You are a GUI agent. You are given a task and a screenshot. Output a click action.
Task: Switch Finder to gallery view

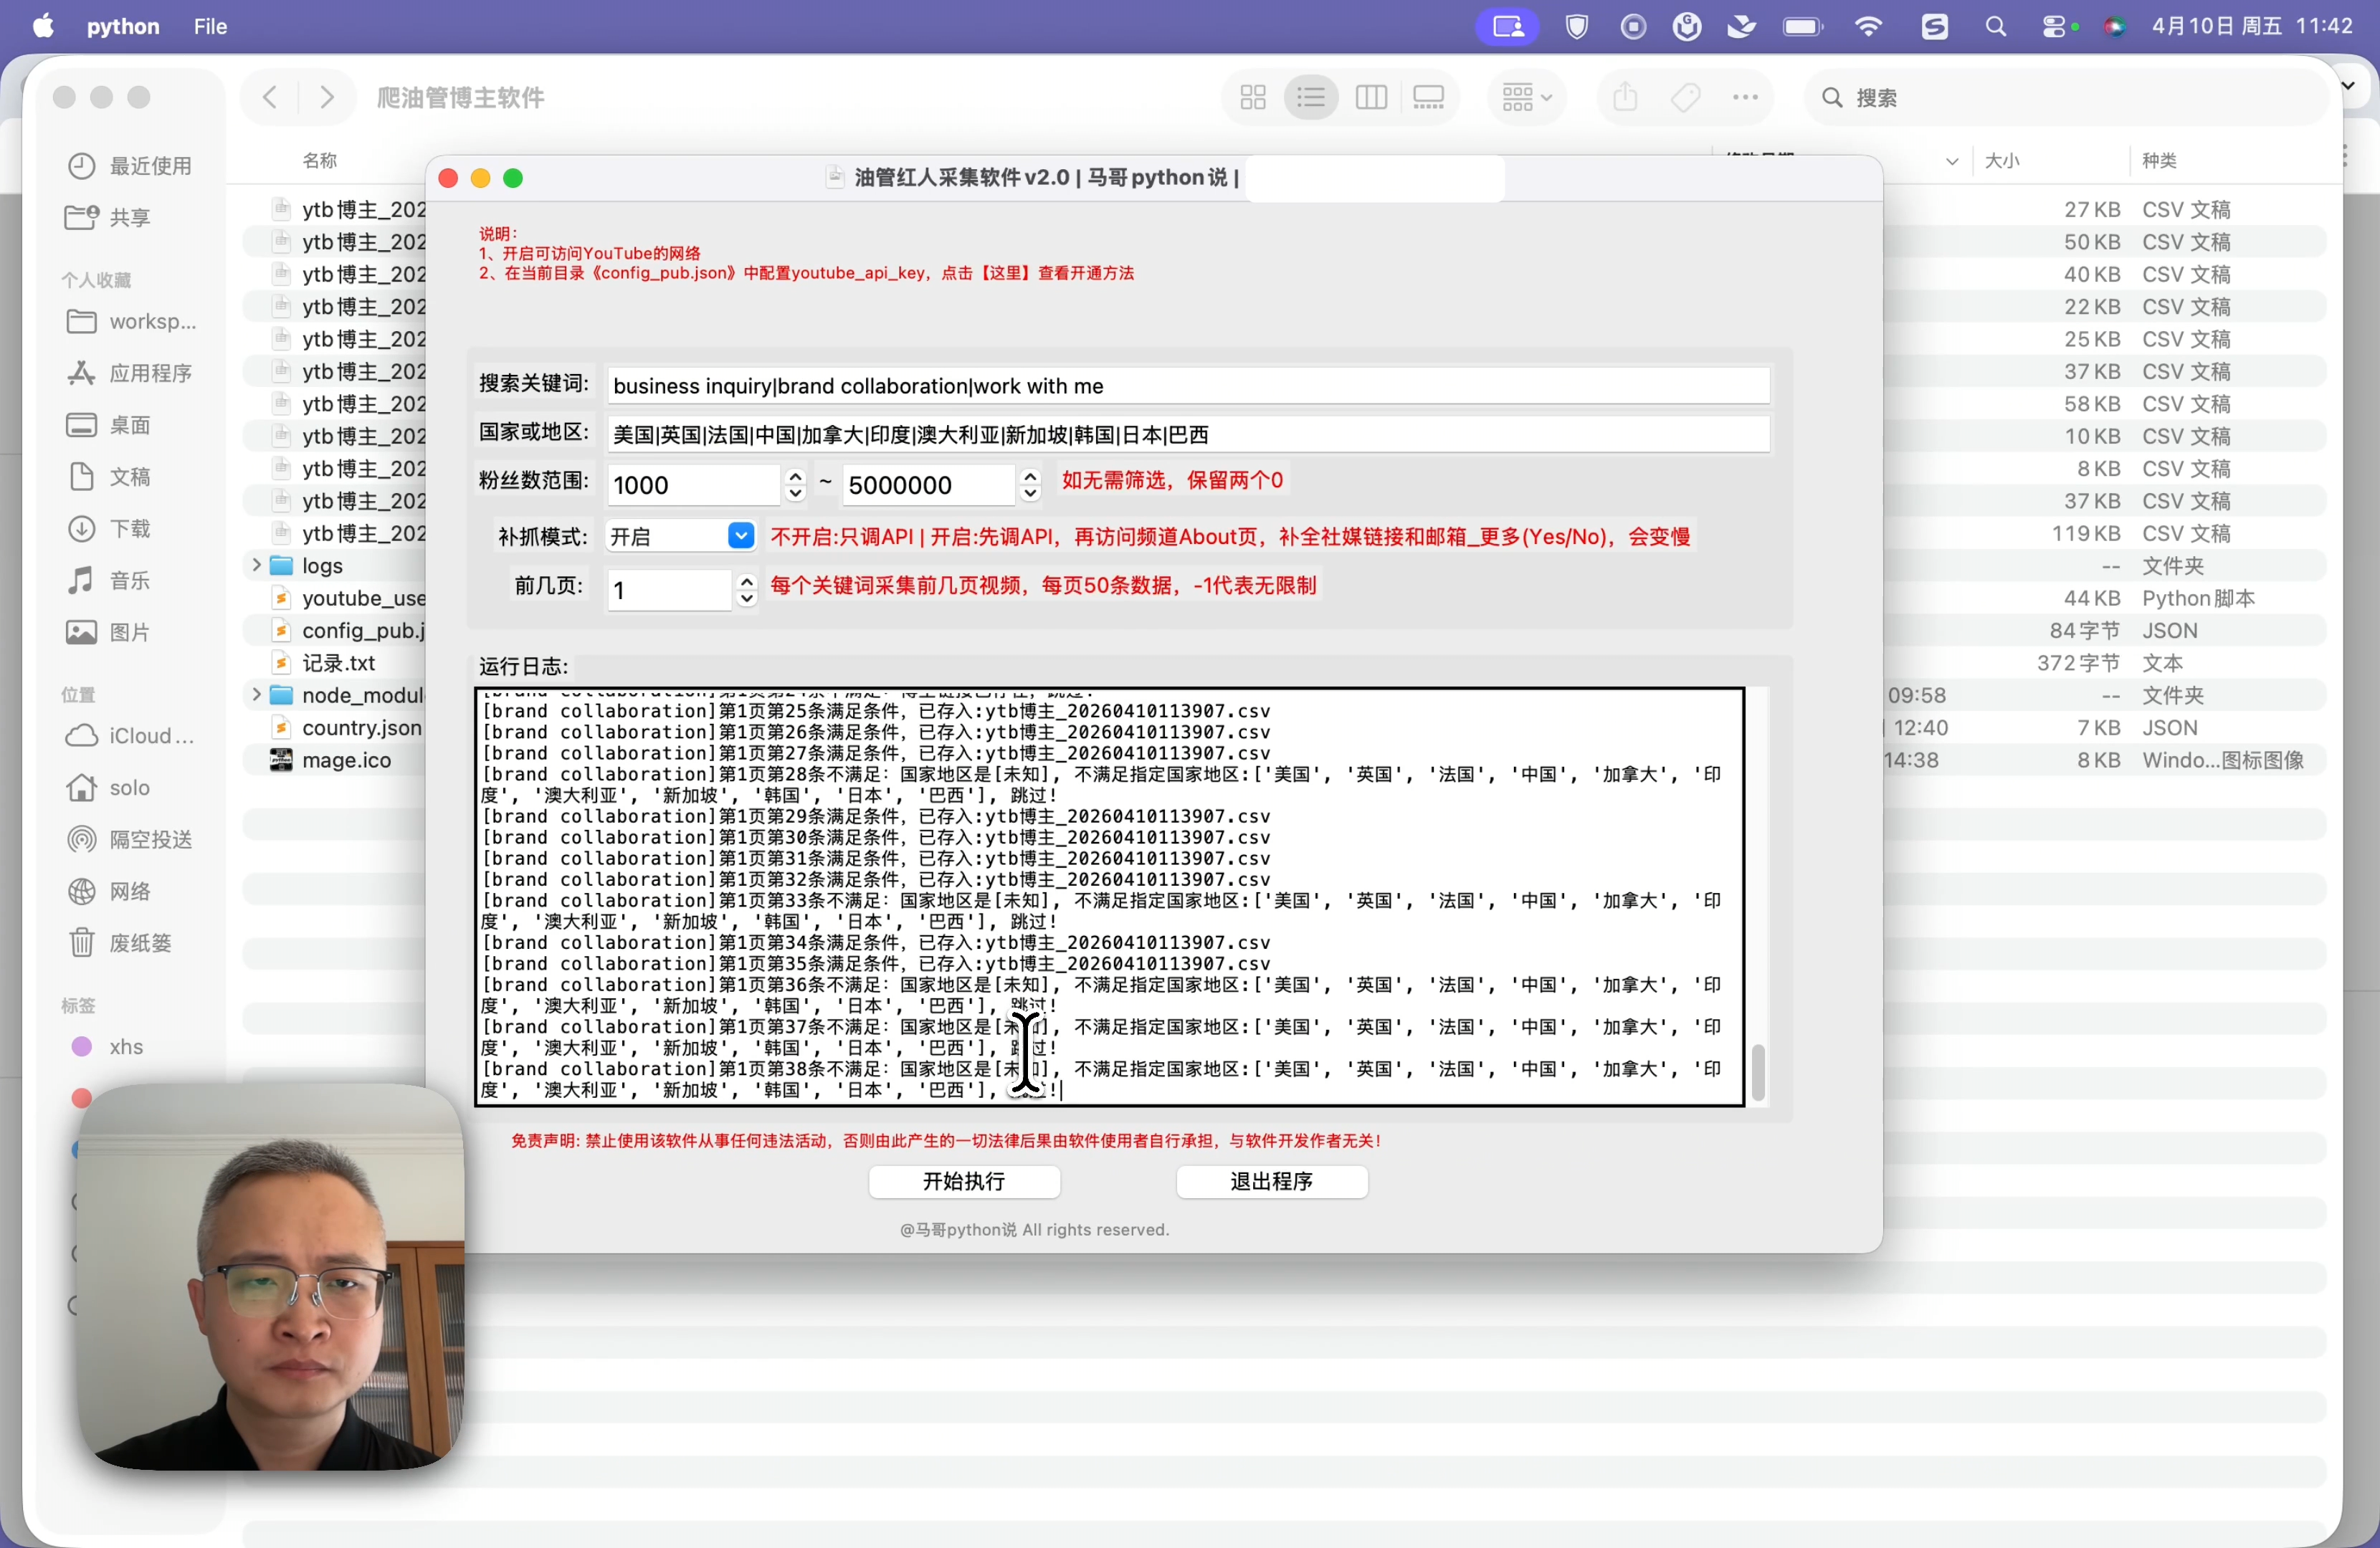coord(1429,98)
